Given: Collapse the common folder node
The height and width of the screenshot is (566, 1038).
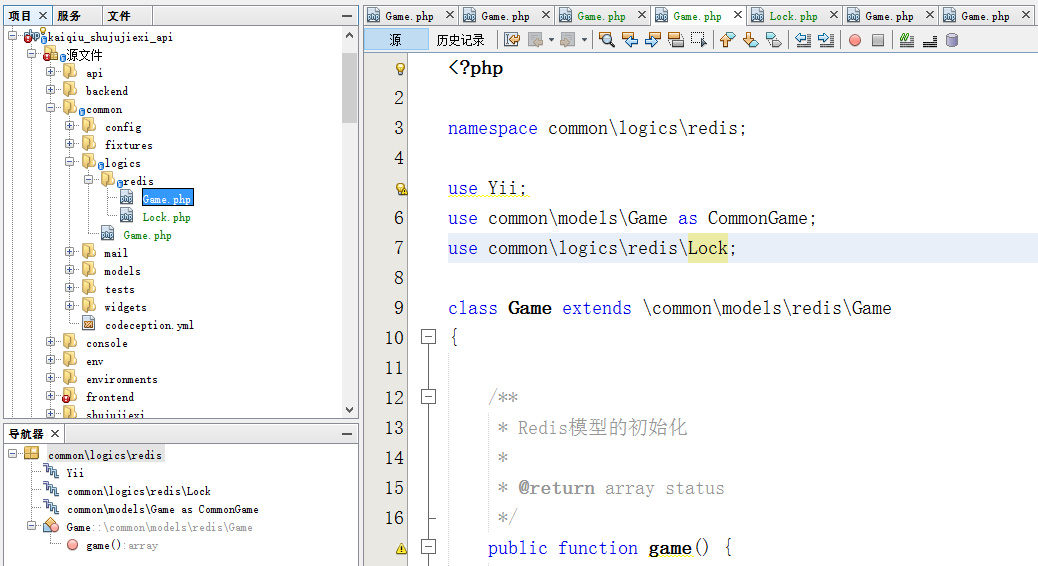Looking at the screenshot, I should [51, 109].
